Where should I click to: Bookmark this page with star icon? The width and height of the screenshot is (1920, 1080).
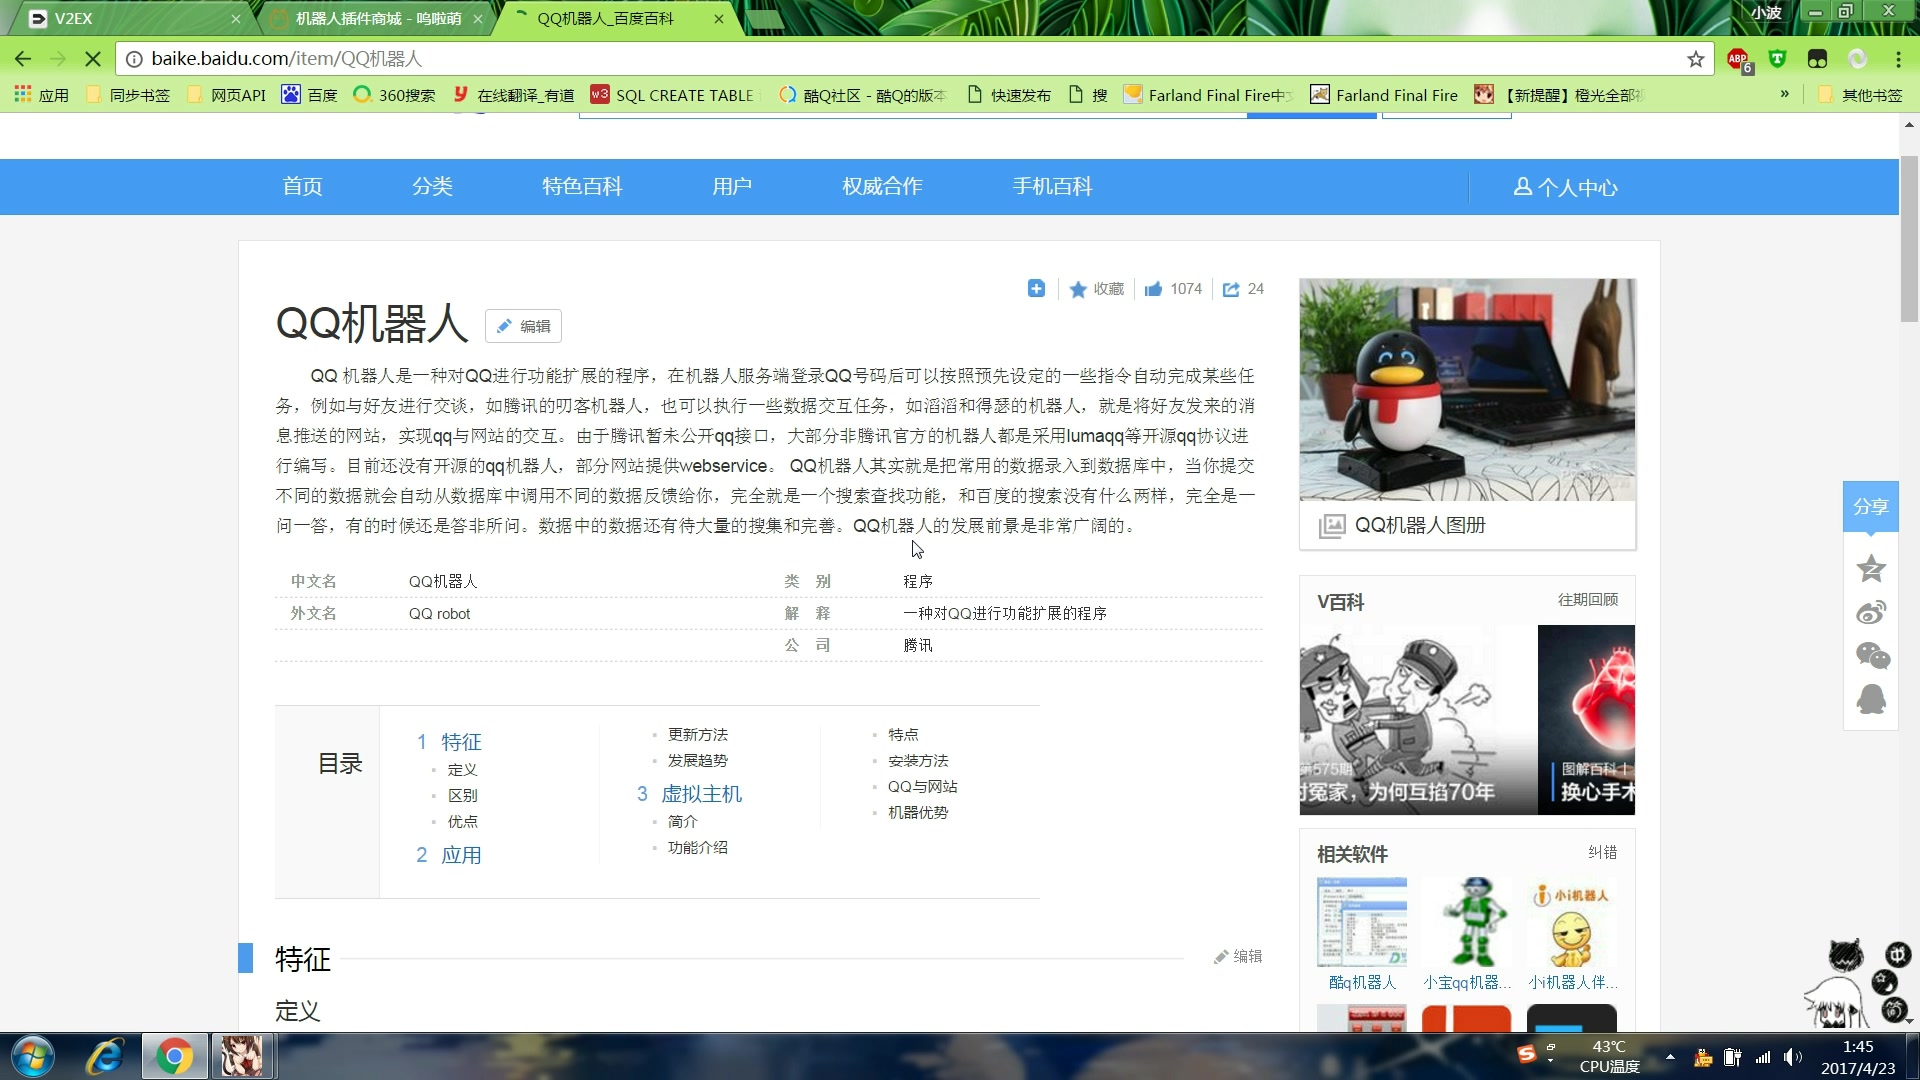point(1695,59)
